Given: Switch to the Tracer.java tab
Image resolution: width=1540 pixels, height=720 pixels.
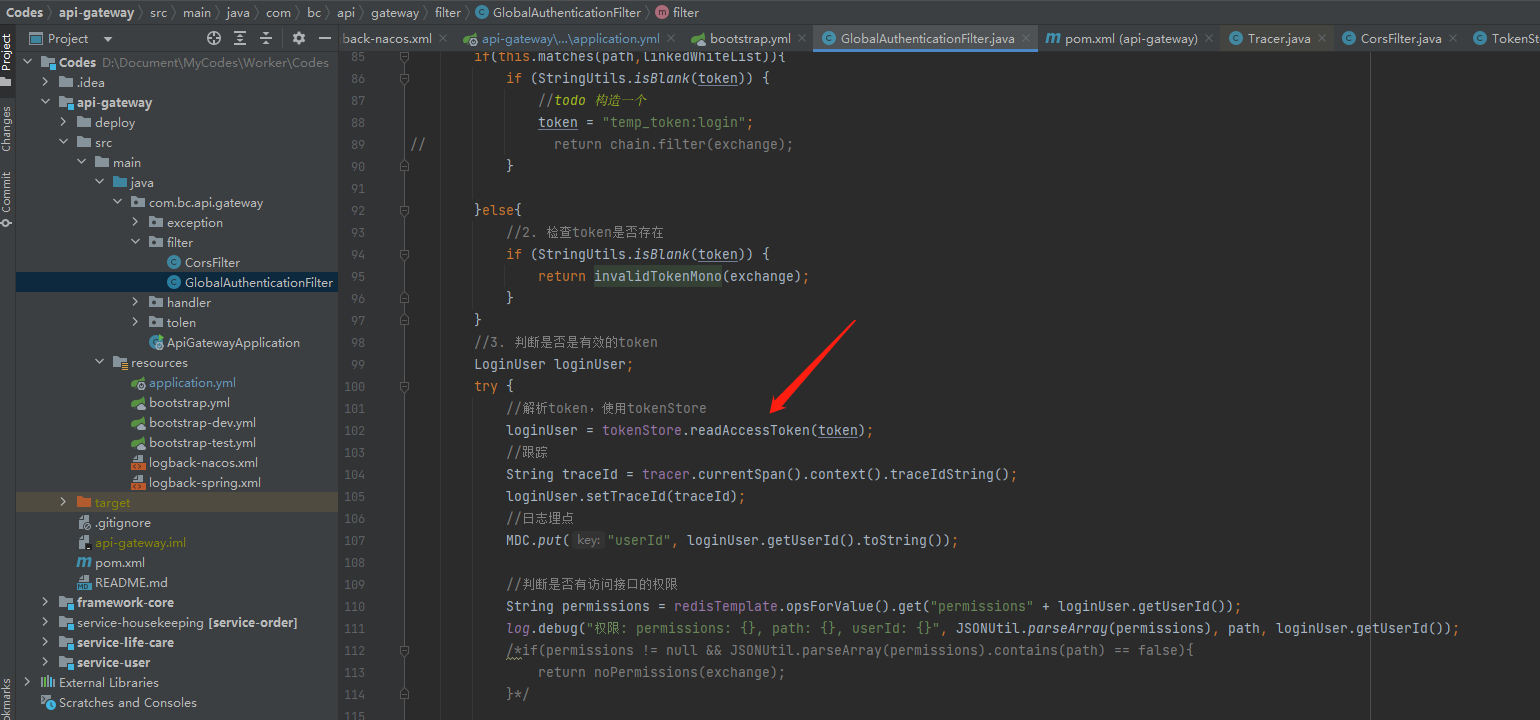Looking at the screenshot, I should 1278,38.
